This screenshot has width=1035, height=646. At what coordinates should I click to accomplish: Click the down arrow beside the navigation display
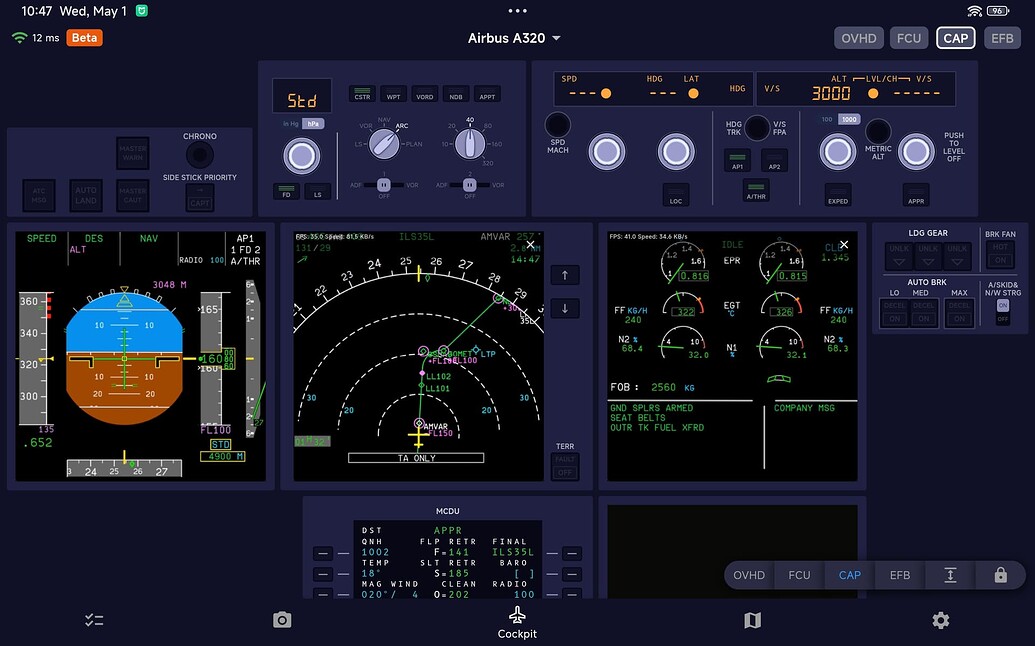pyautogui.click(x=565, y=308)
